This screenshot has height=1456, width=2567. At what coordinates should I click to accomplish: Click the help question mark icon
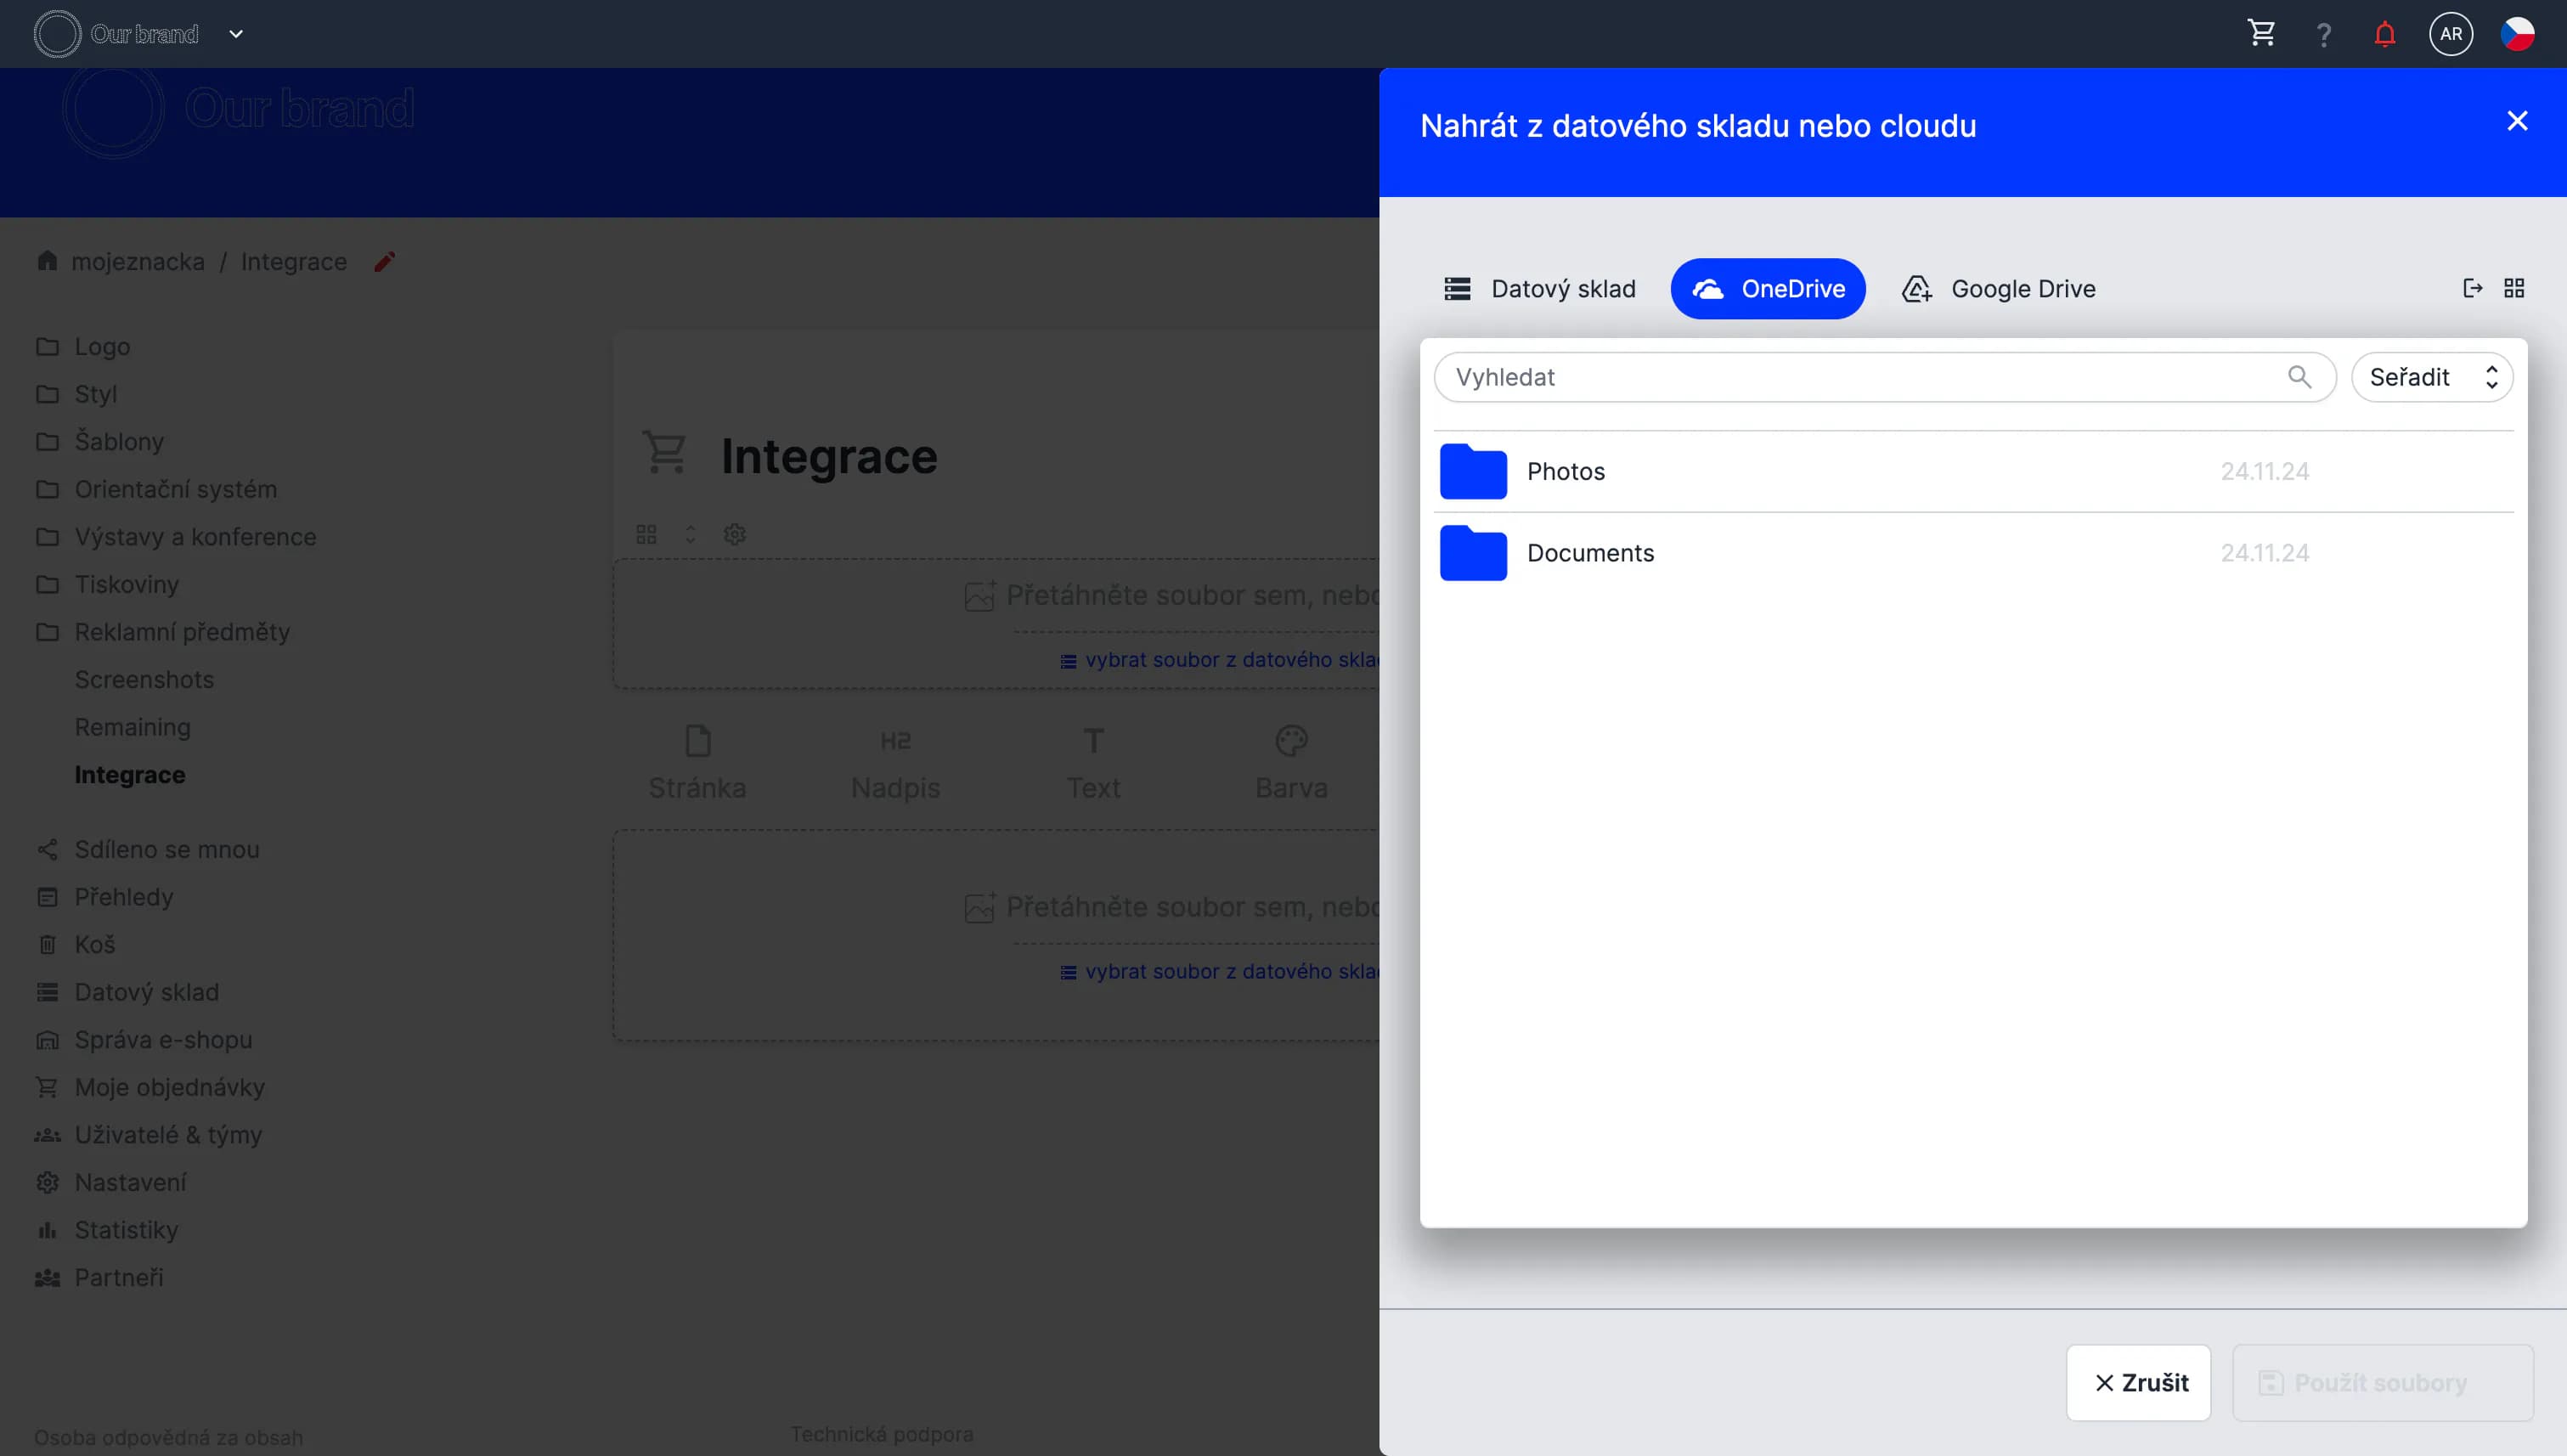point(2323,35)
